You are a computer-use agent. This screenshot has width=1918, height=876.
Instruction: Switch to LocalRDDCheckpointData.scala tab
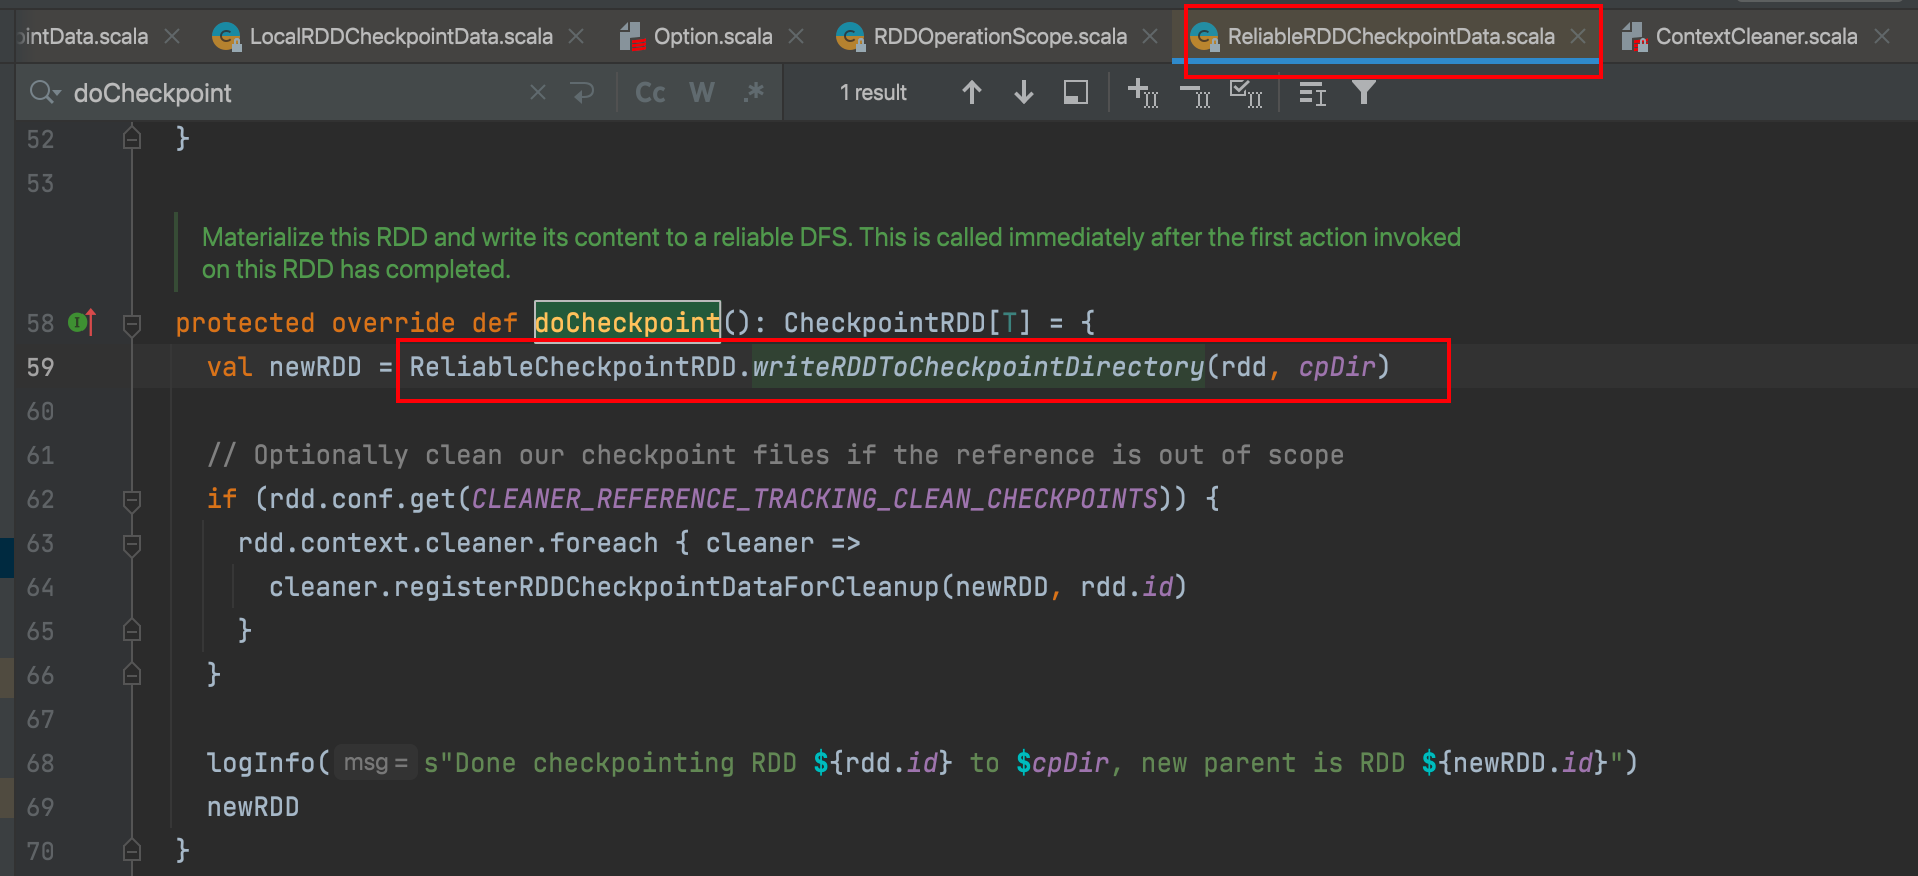tap(400, 37)
